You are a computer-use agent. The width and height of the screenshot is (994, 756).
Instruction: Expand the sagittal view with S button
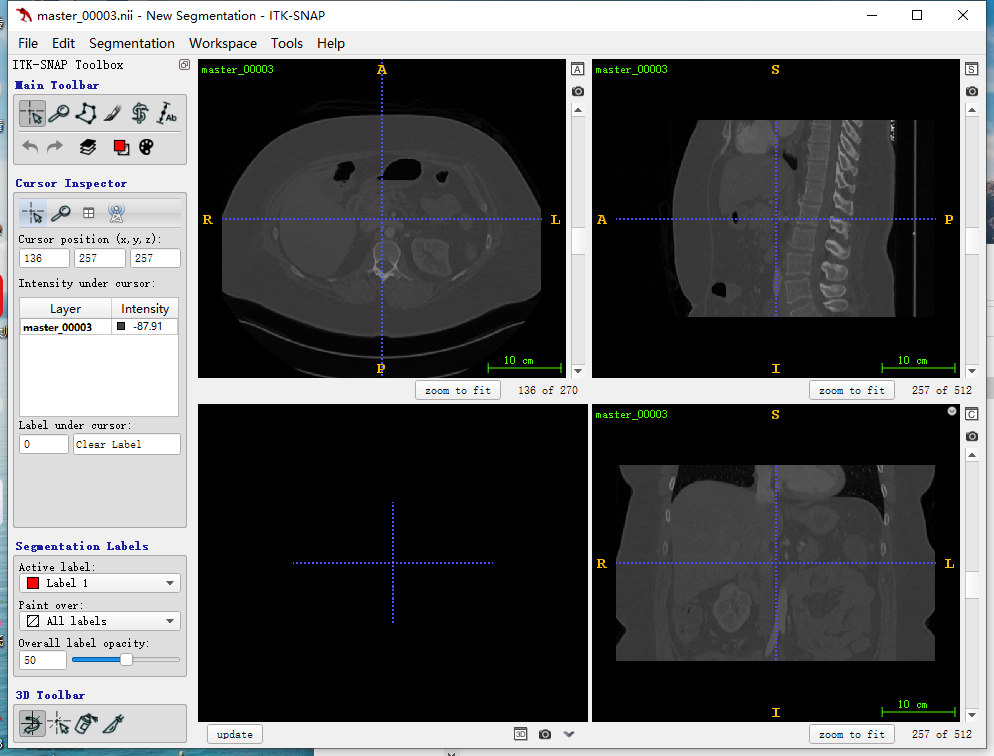click(972, 69)
